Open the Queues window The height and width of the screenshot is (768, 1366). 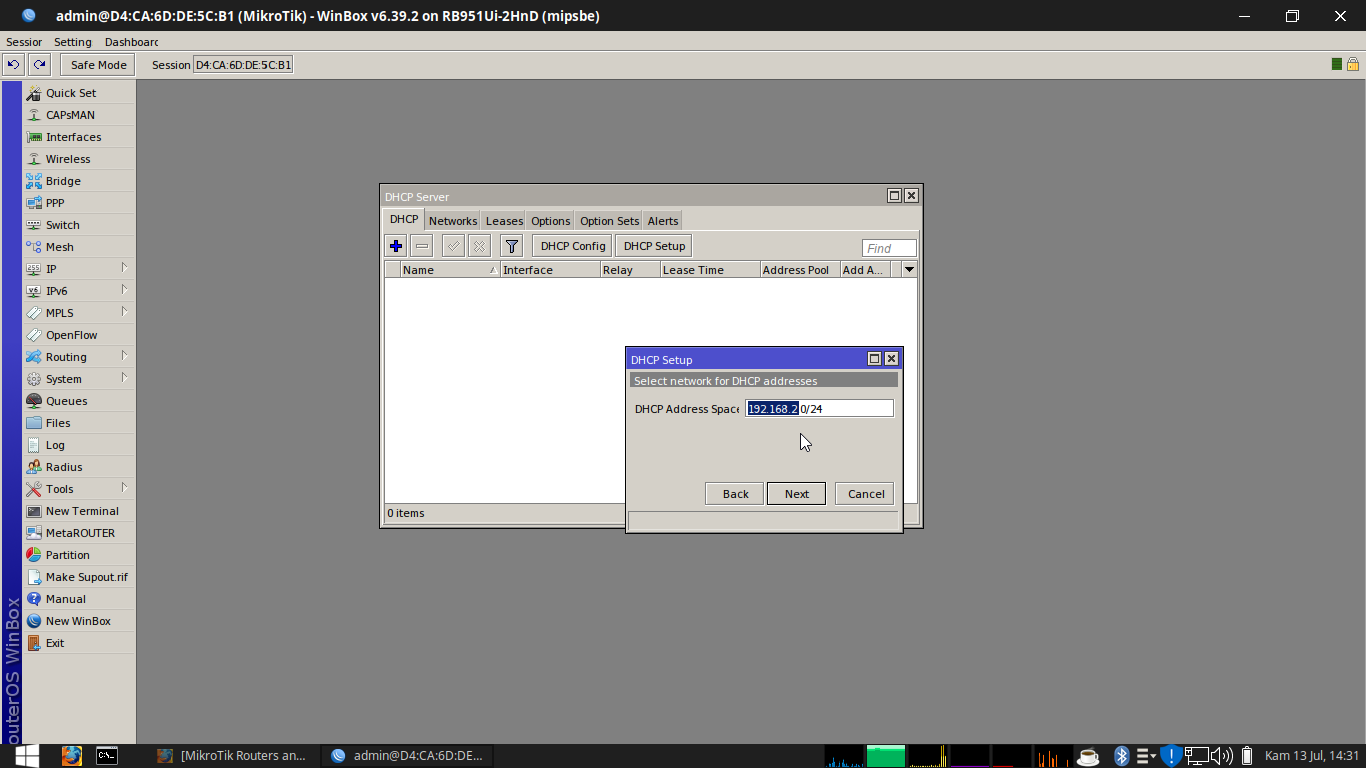[79, 401]
